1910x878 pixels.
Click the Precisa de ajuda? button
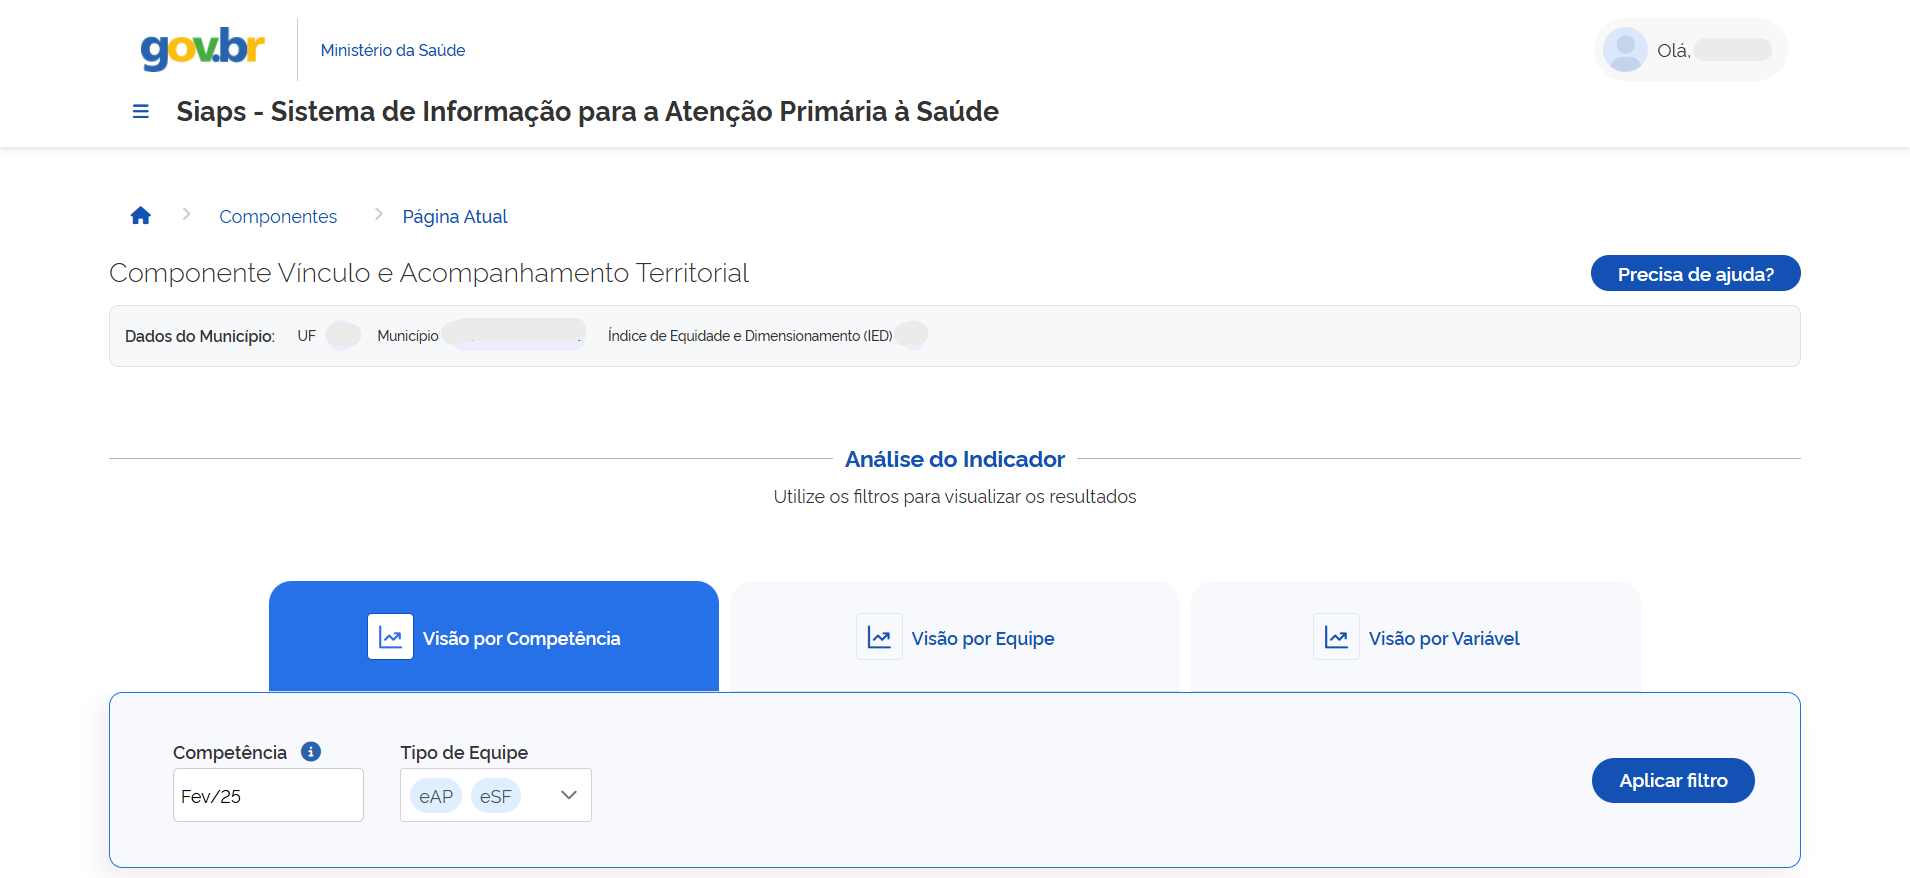pyautogui.click(x=1695, y=274)
